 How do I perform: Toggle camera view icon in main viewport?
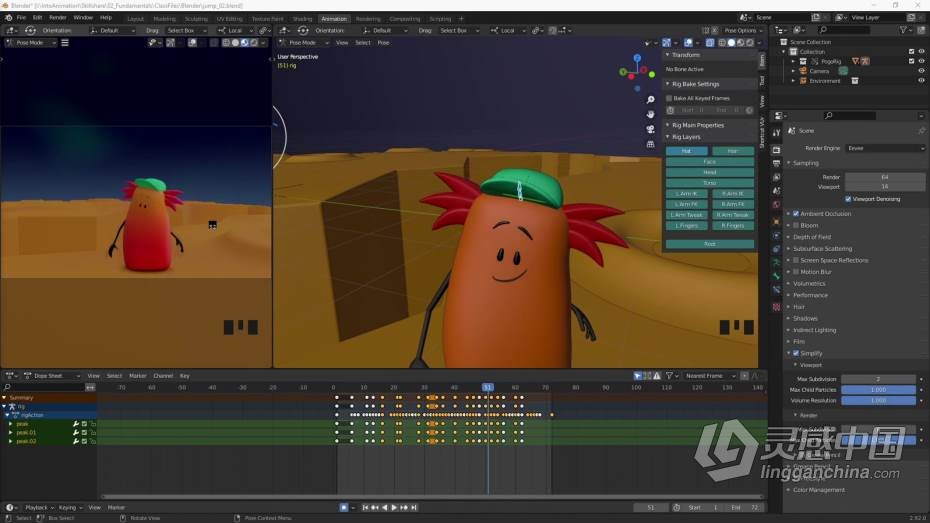point(651,129)
